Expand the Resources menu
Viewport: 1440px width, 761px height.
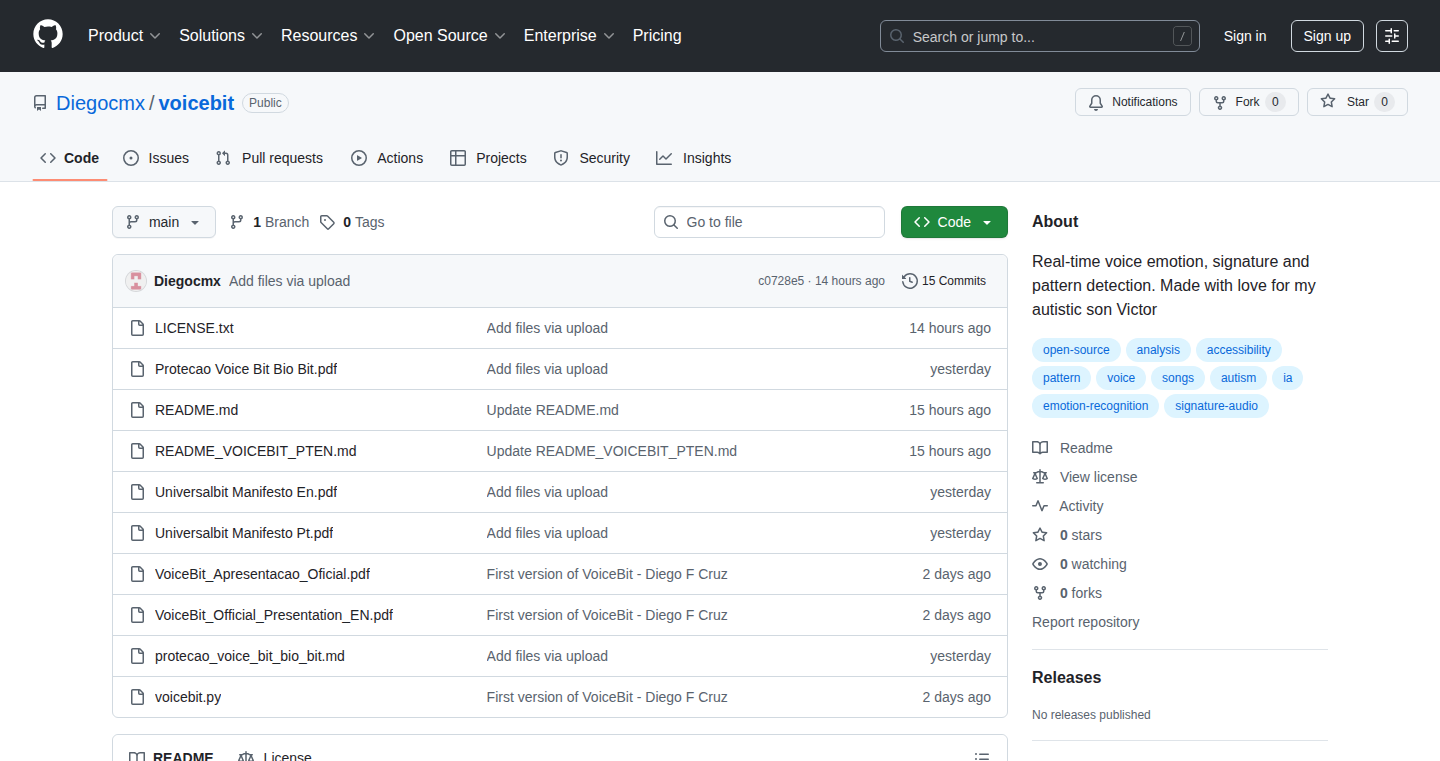(x=328, y=36)
